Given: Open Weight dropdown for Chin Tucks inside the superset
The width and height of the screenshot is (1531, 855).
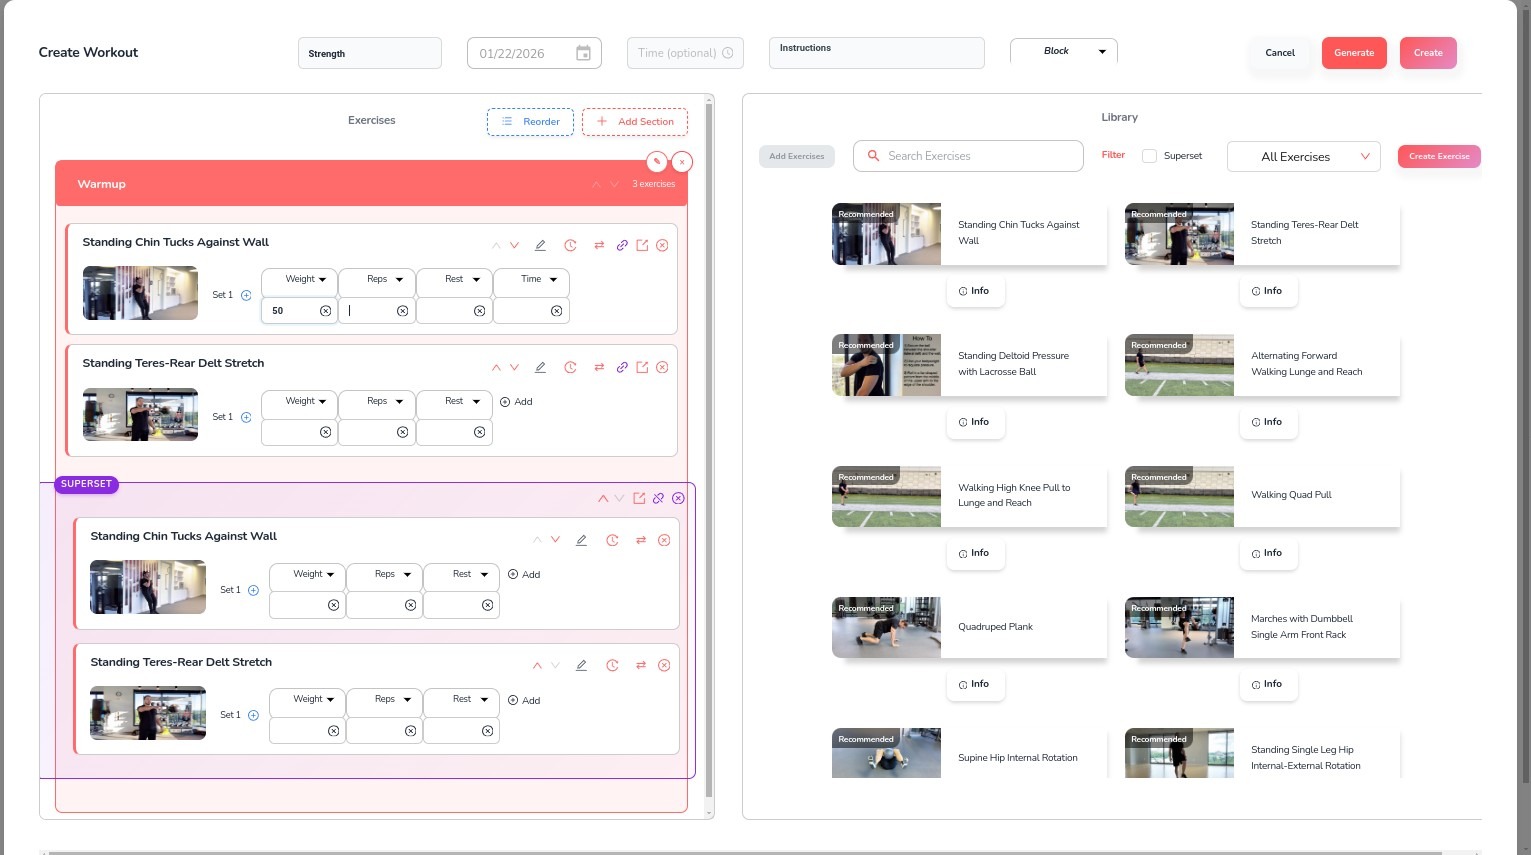Looking at the screenshot, I should 307,575.
